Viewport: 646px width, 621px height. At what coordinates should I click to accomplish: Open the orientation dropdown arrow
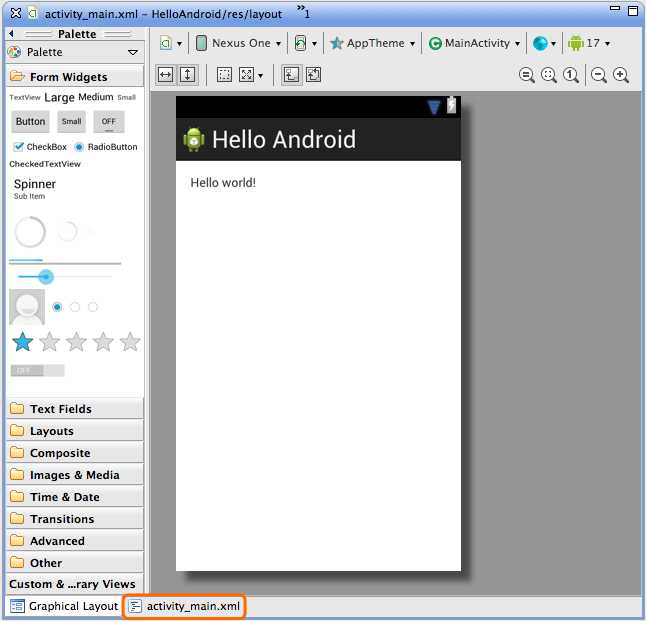314,44
